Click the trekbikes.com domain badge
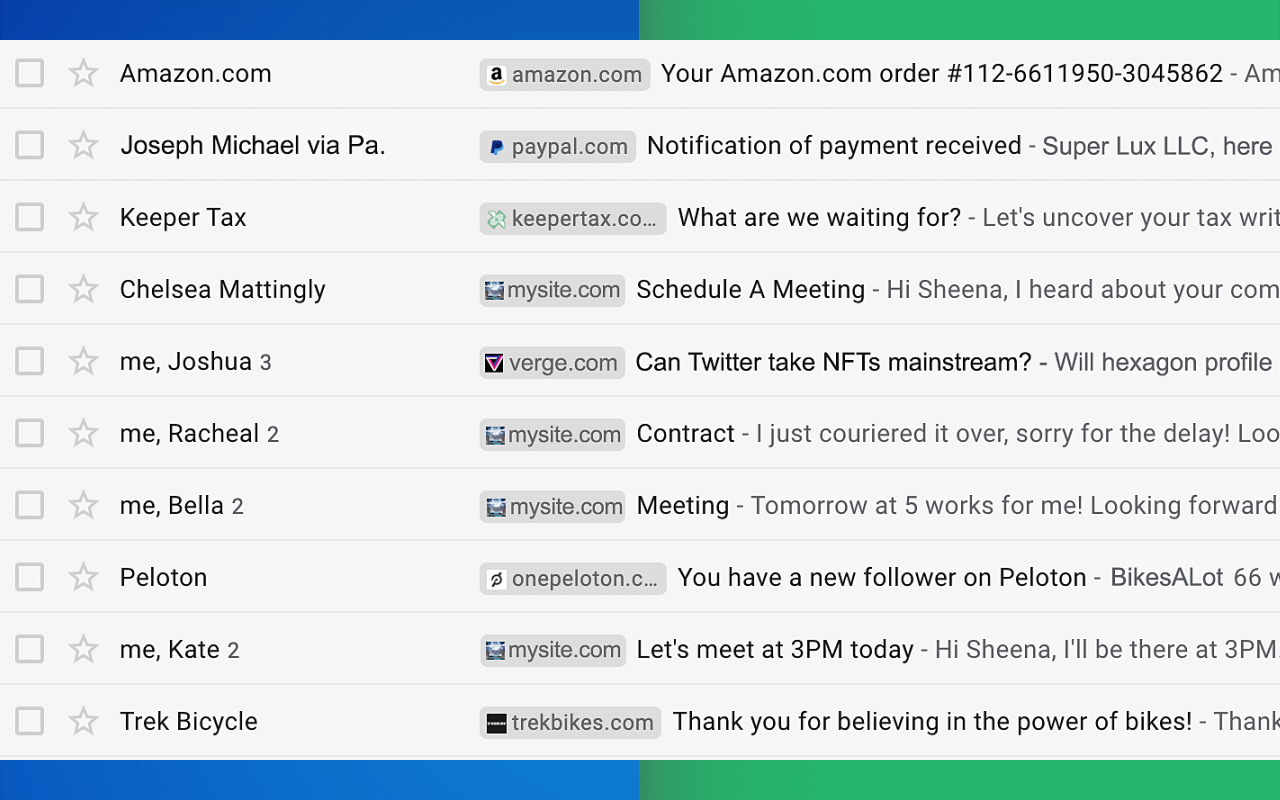This screenshot has width=1280, height=800. point(570,722)
